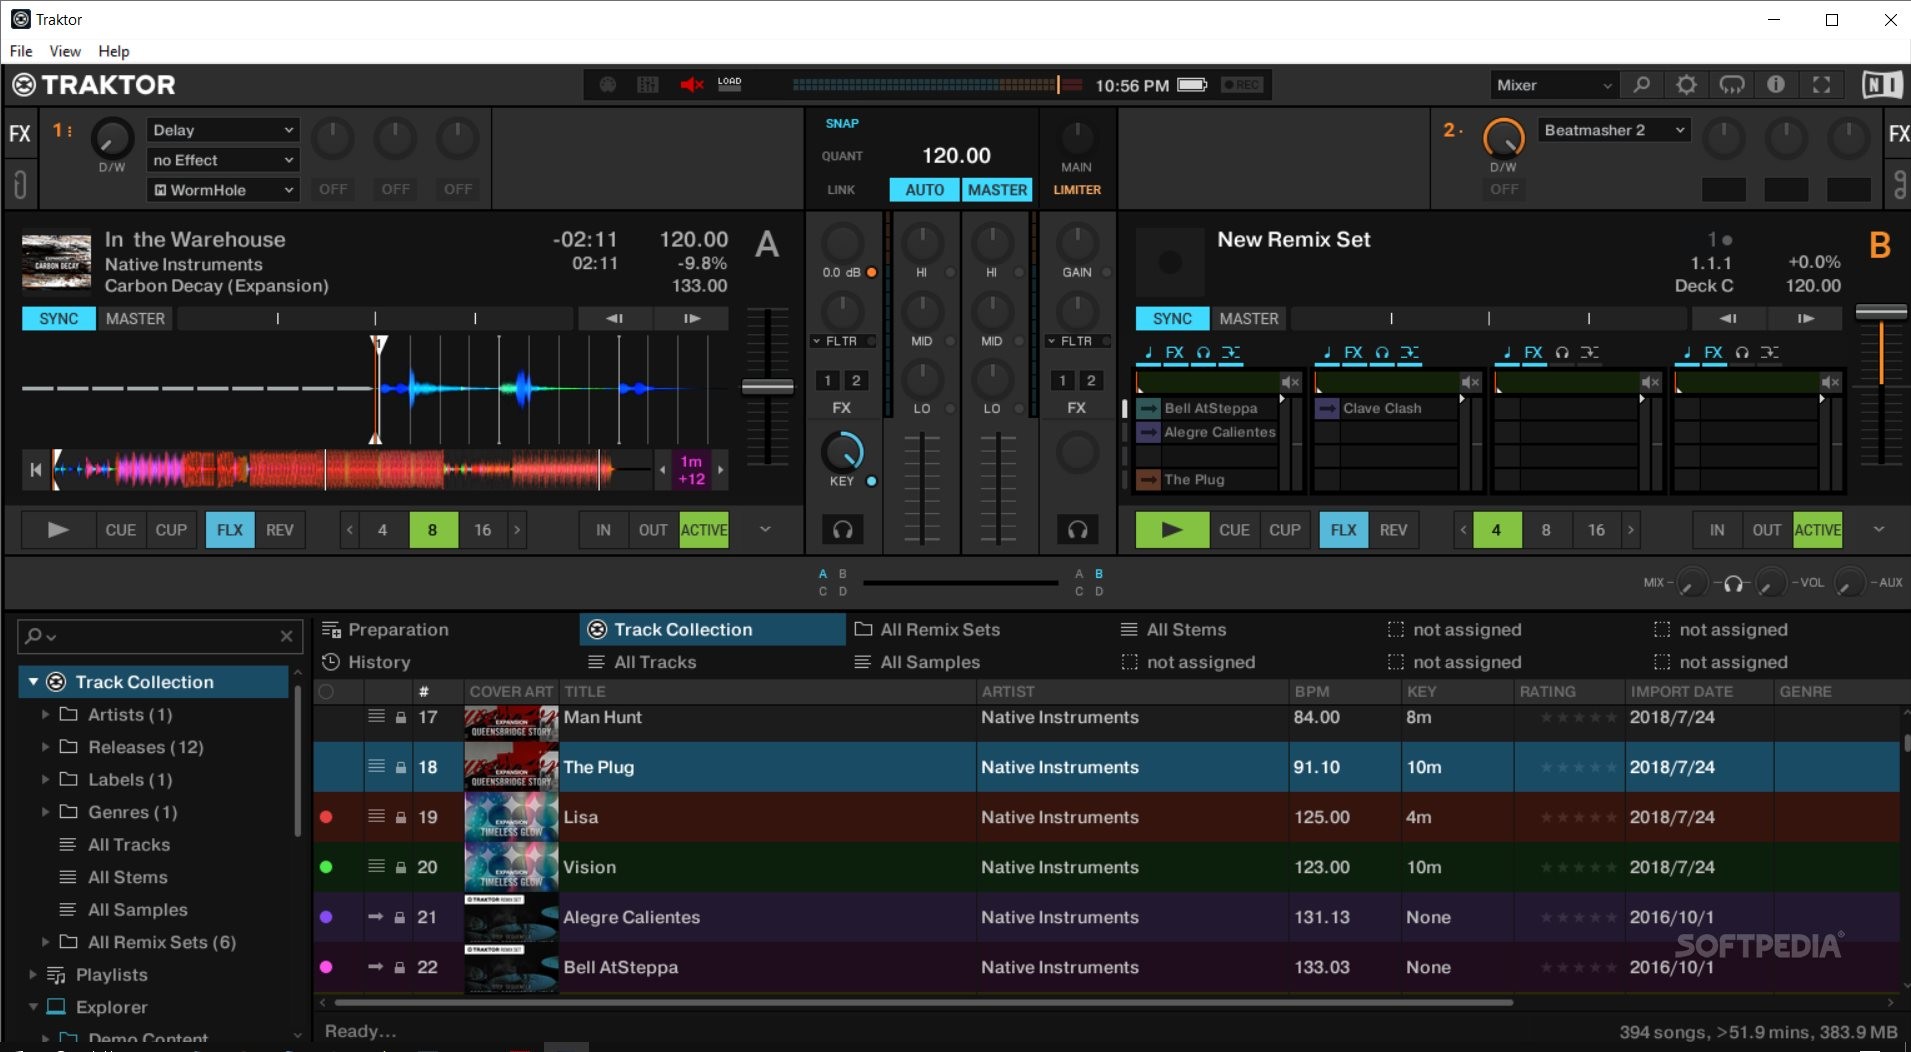Skip to start of Deck A track
This screenshot has width=1911, height=1052.
[x=36, y=469]
